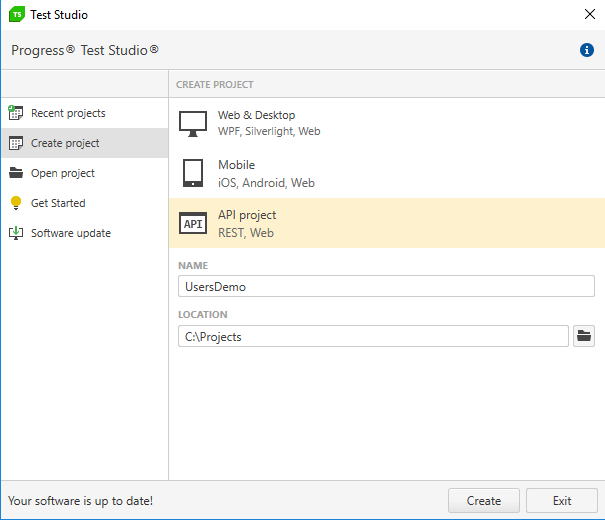Open the Recent projects section
The width and height of the screenshot is (605, 520).
pyautogui.click(x=68, y=113)
